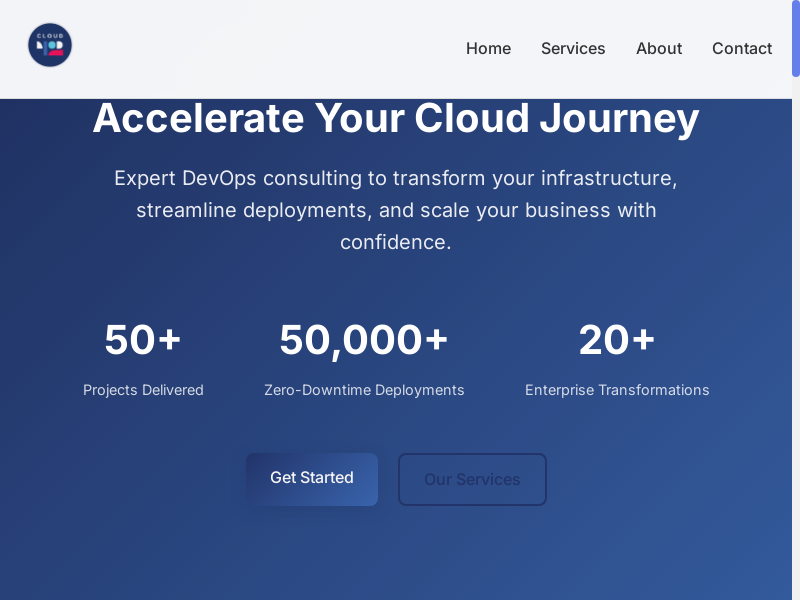This screenshot has height=600, width=800.
Task: Click the 50,000+ deployments statistic
Action: (364, 339)
